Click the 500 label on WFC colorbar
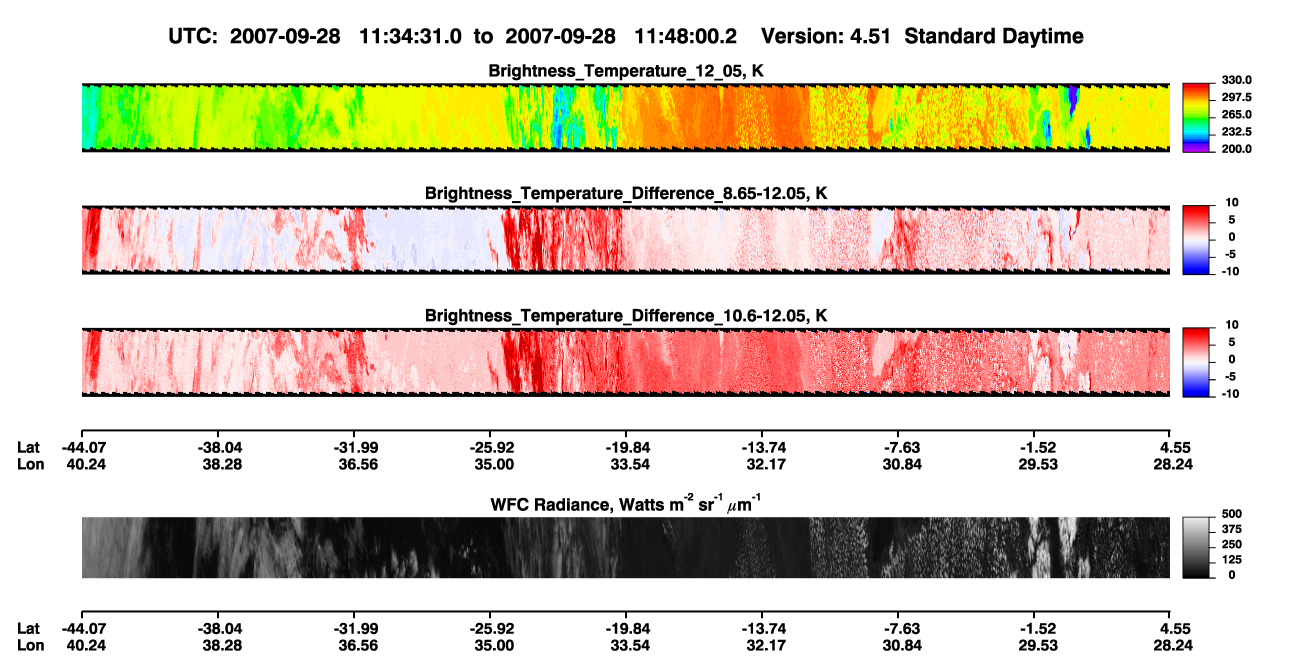The width and height of the screenshot is (1300, 667). point(1232,515)
